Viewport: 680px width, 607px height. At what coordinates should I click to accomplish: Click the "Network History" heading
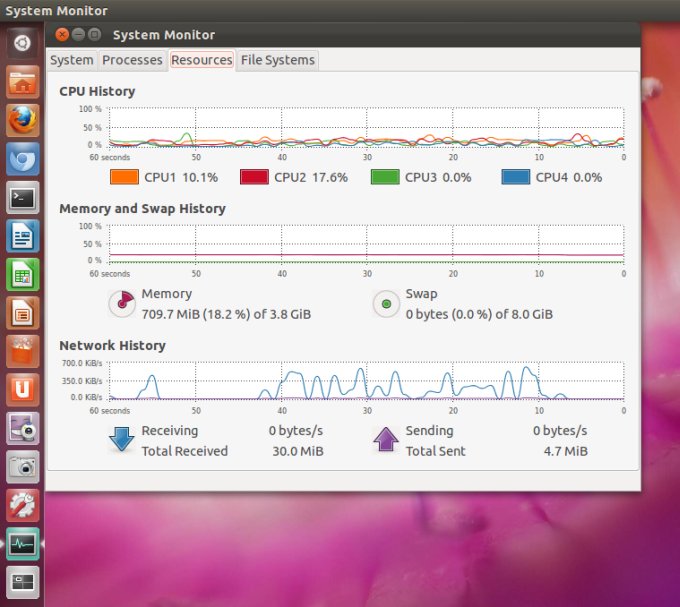click(112, 346)
